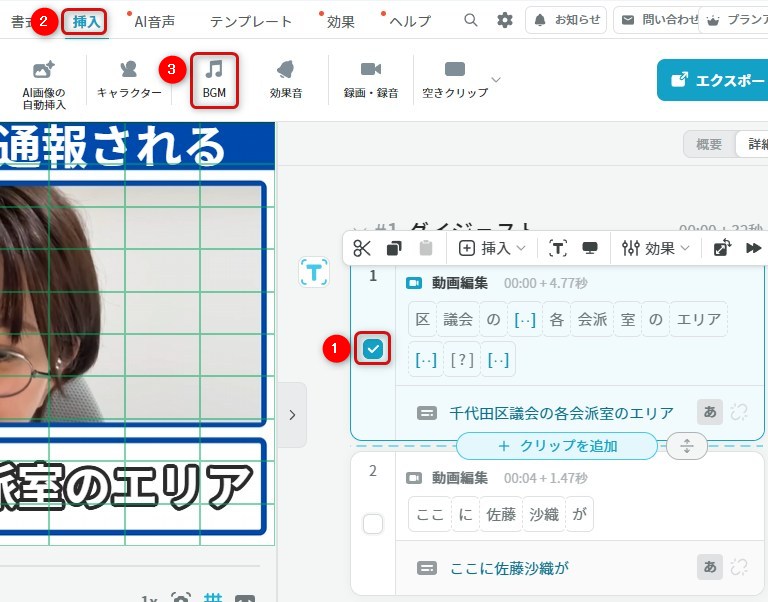Open settings gear icon

tap(505, 20)
